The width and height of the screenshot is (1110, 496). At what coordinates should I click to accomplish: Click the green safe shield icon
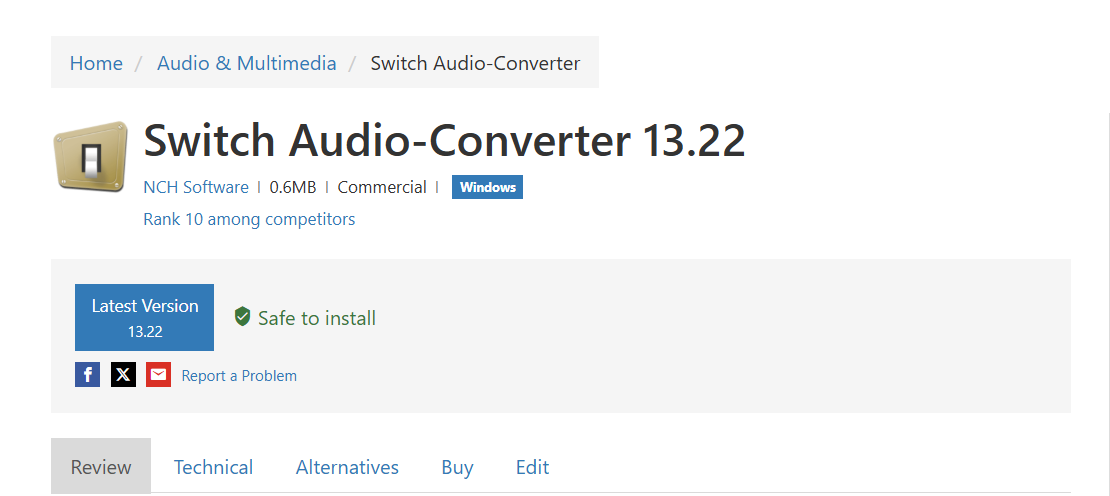click(242, 317)
